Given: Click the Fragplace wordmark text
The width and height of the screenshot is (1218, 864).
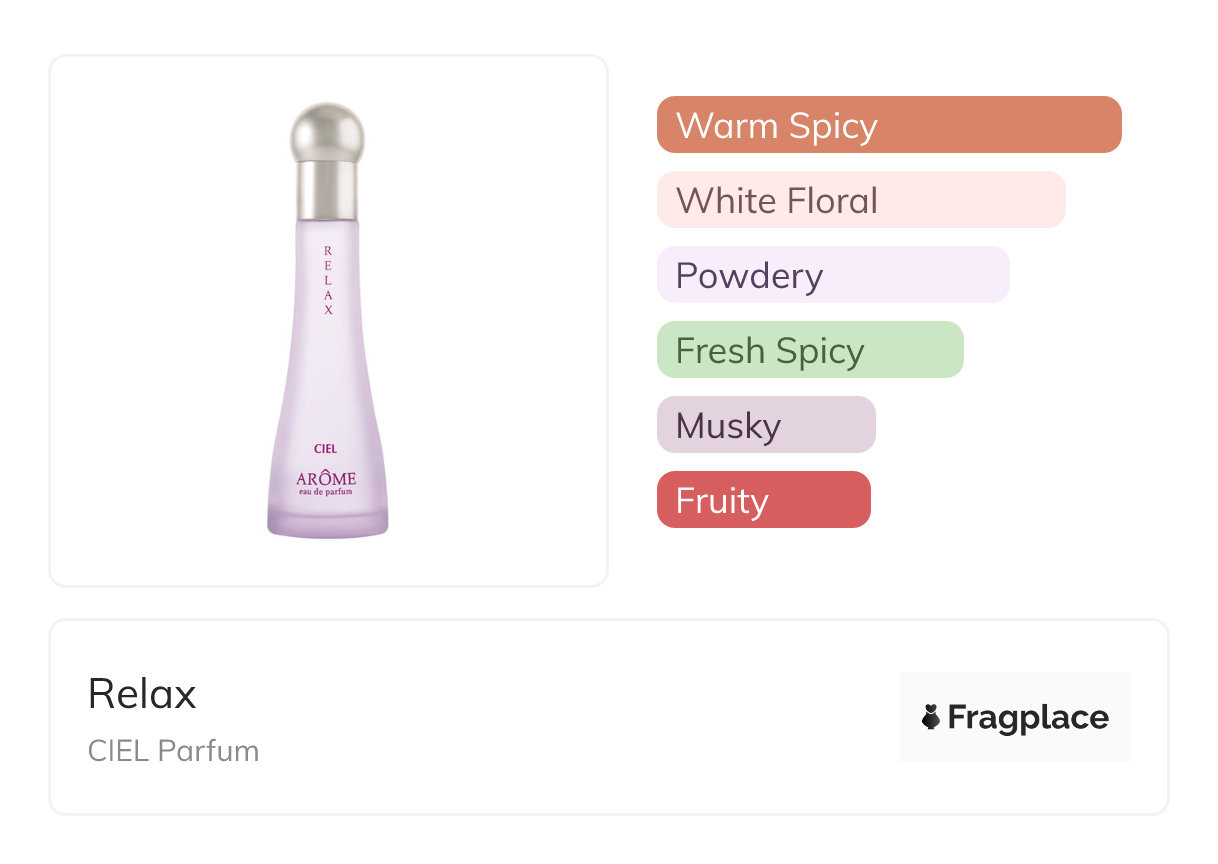Looking at the screenshot, I should pos(1028,717).
